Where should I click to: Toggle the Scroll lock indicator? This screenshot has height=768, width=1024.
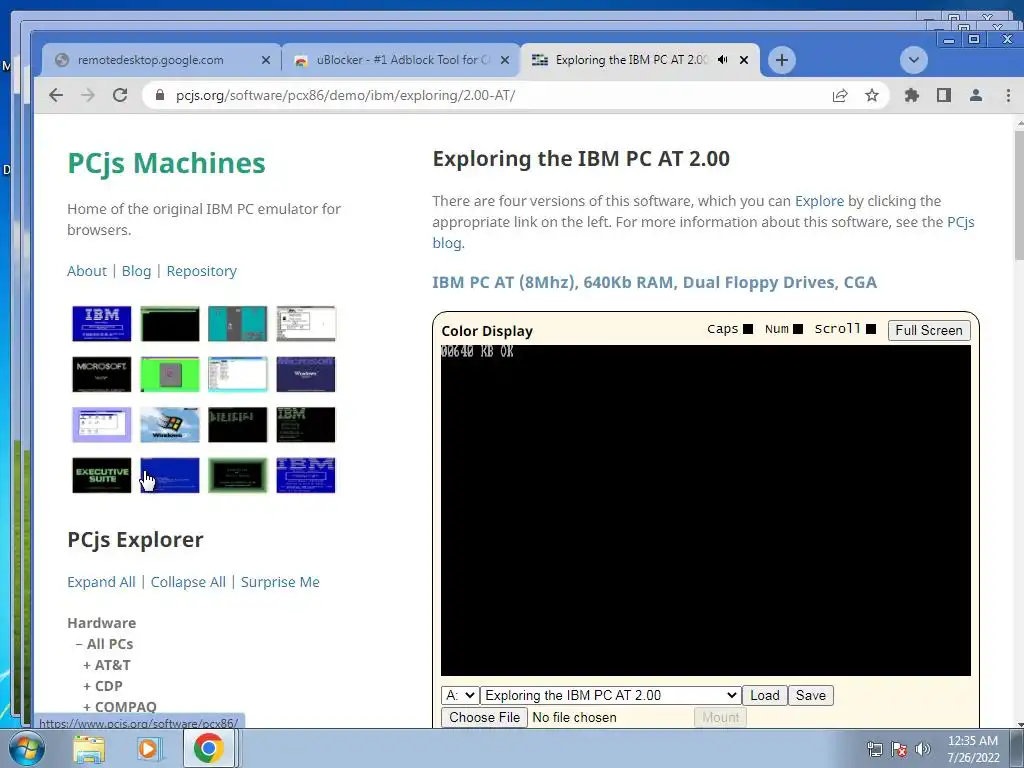tap(871, 329)
